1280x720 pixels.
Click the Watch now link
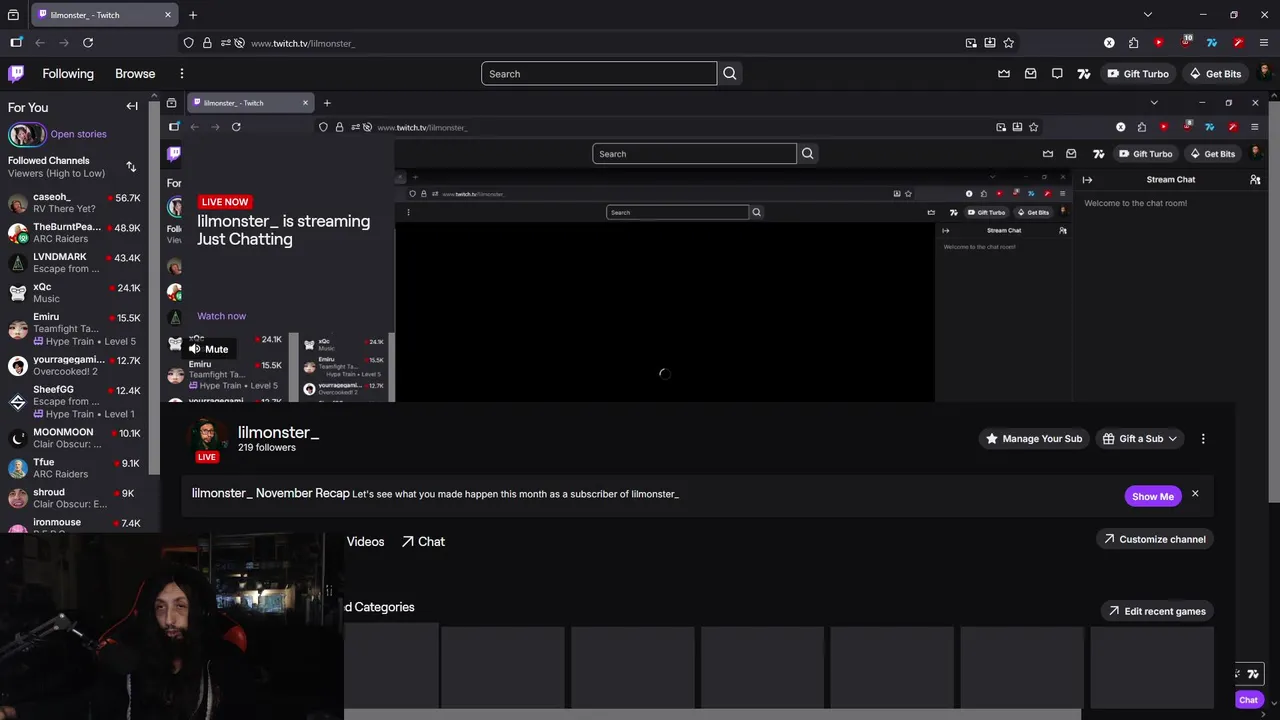click(x=221, y=316)
